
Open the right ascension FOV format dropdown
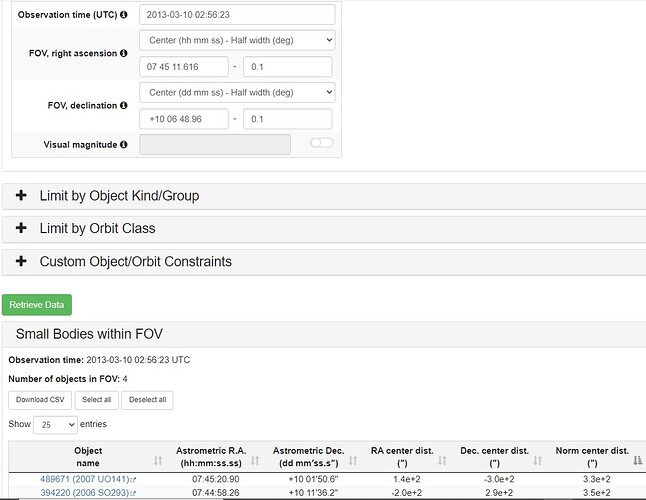237,41
